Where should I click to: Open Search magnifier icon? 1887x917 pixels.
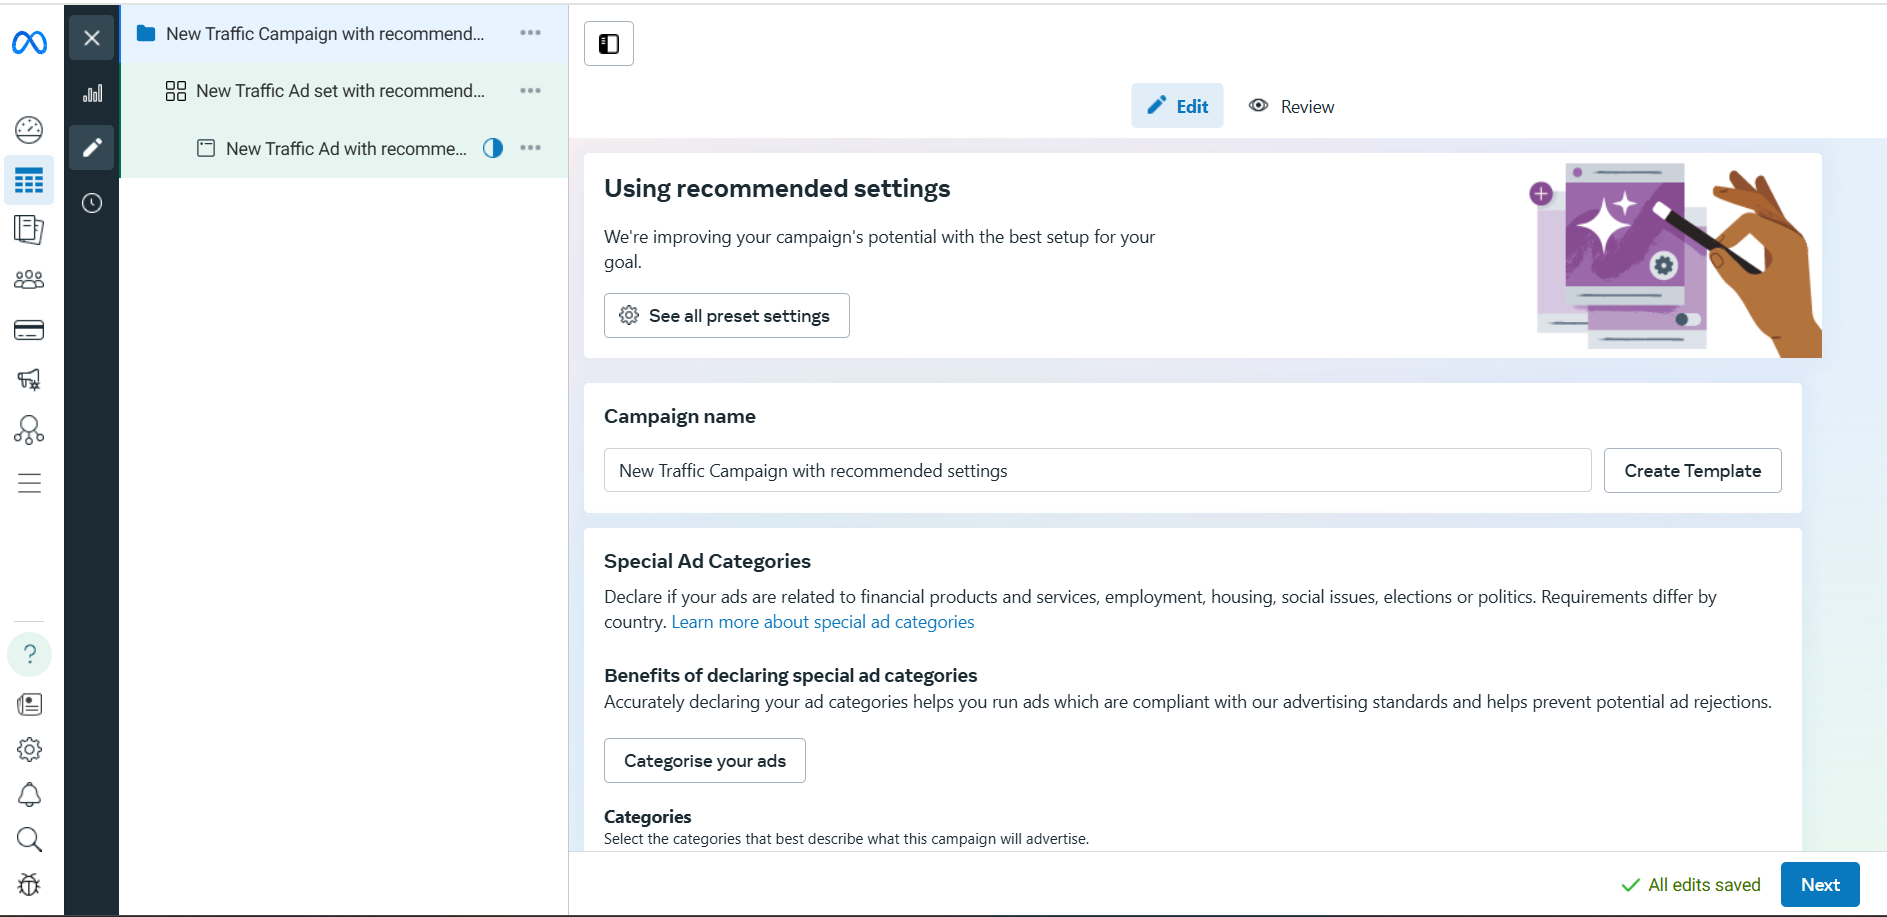(29, 840)
